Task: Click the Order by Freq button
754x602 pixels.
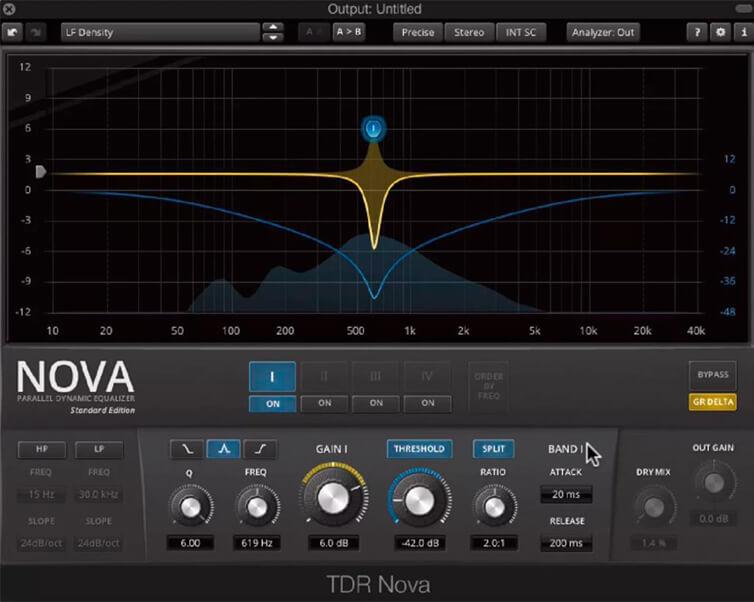Action: 489,386
